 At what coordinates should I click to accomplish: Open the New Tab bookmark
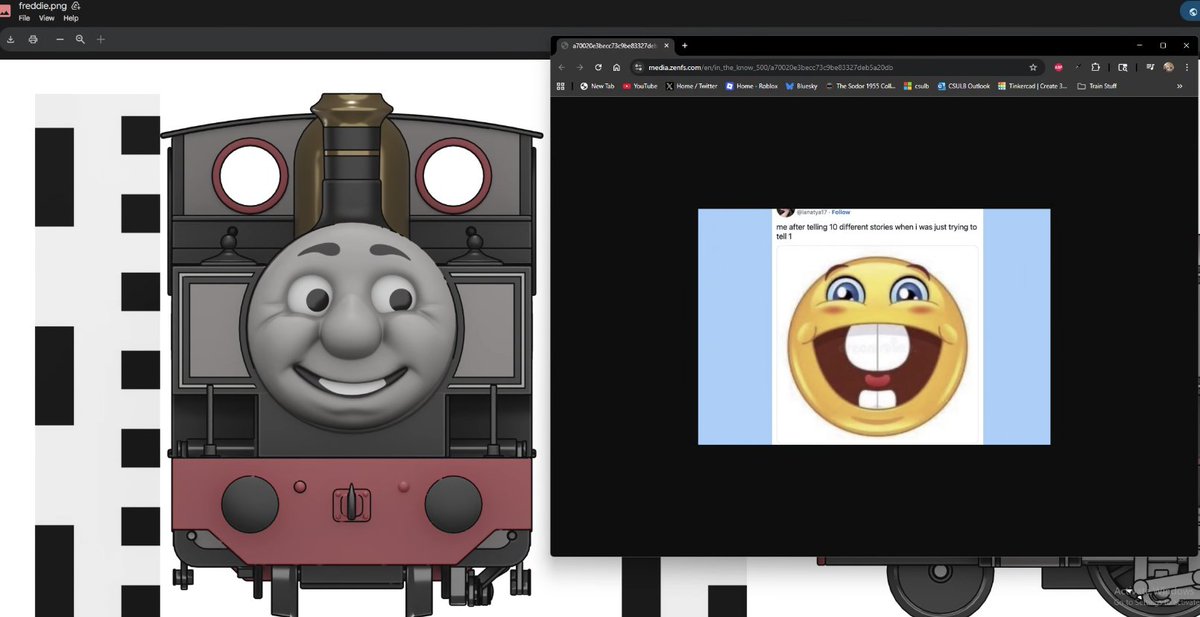tap(597, 86)
